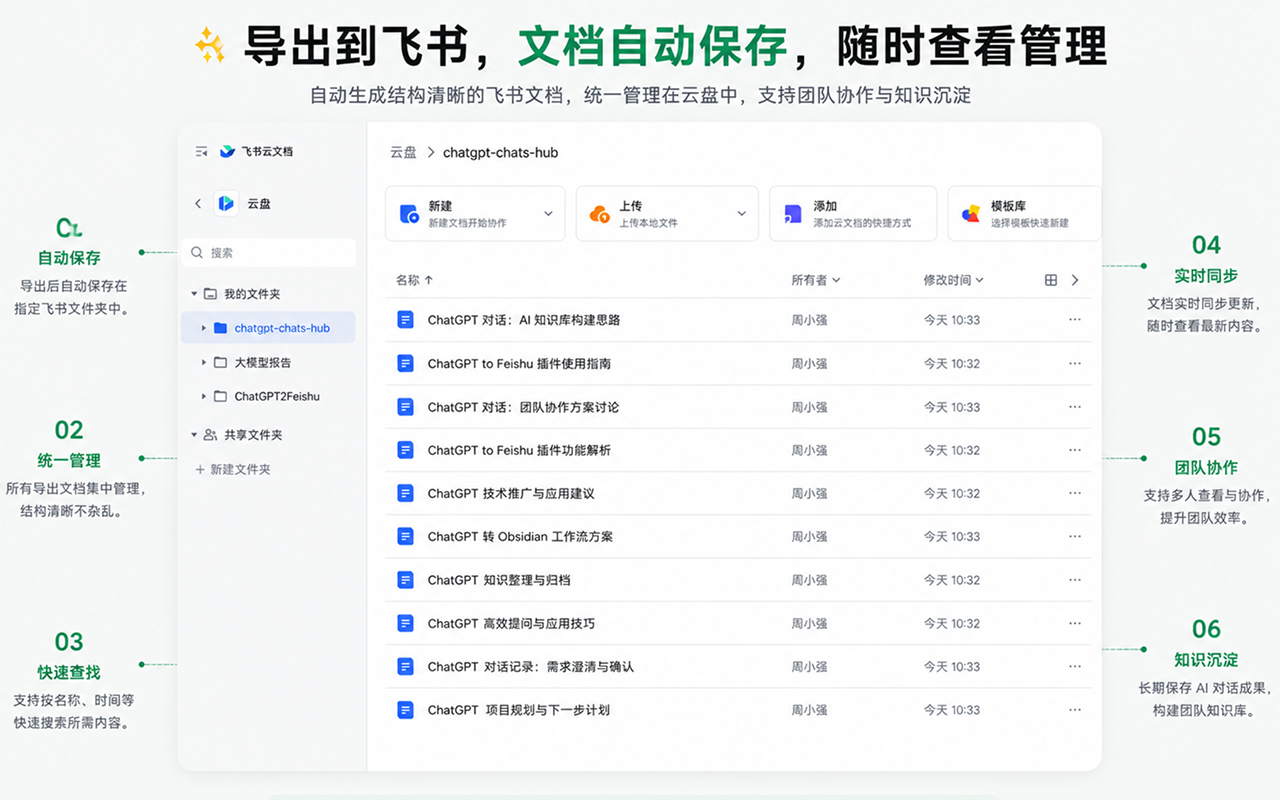
Task: Click the document icon of 'AI 知识库构建思路'
Action: 405,320
